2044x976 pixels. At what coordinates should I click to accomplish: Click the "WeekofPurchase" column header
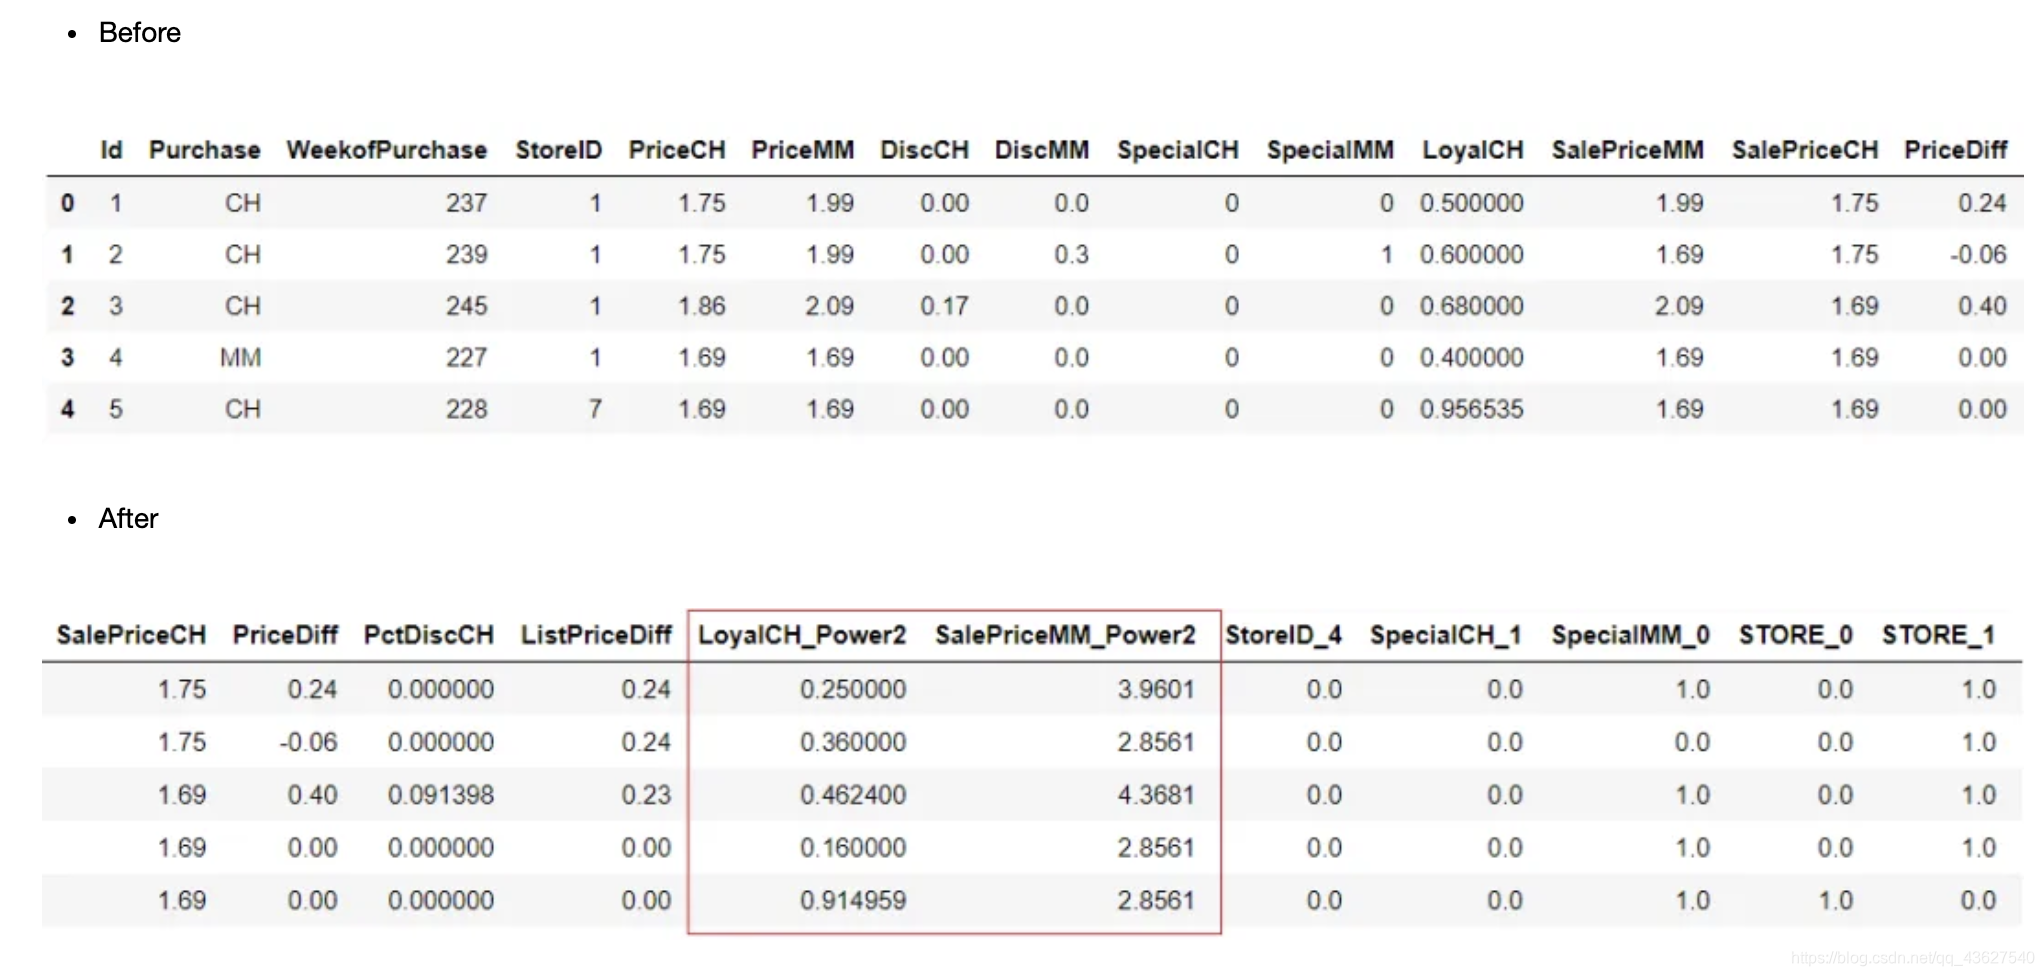click(x=387, y=150)
